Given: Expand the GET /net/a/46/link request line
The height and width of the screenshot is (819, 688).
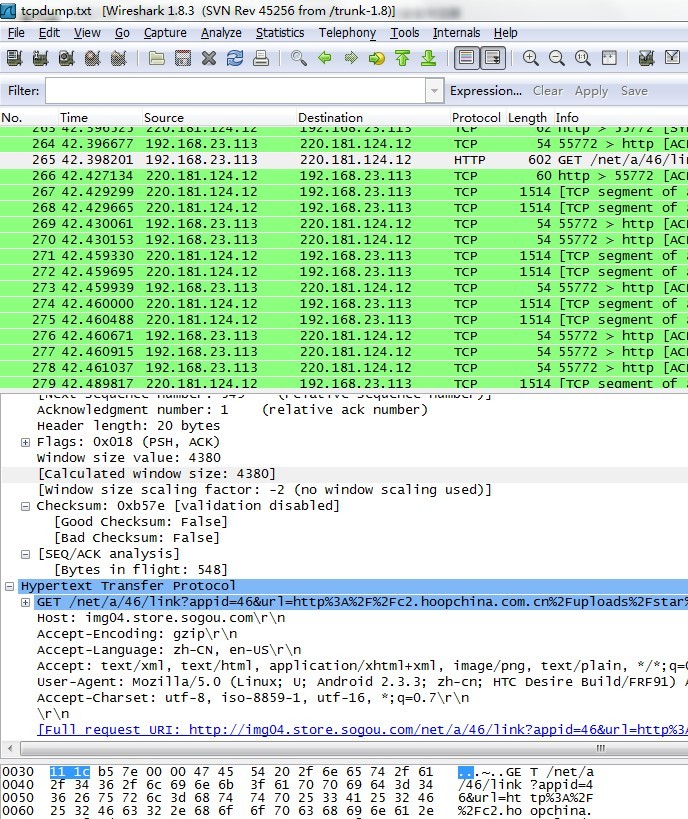Looking at the screenshot, I should click(x=25, y=602).
